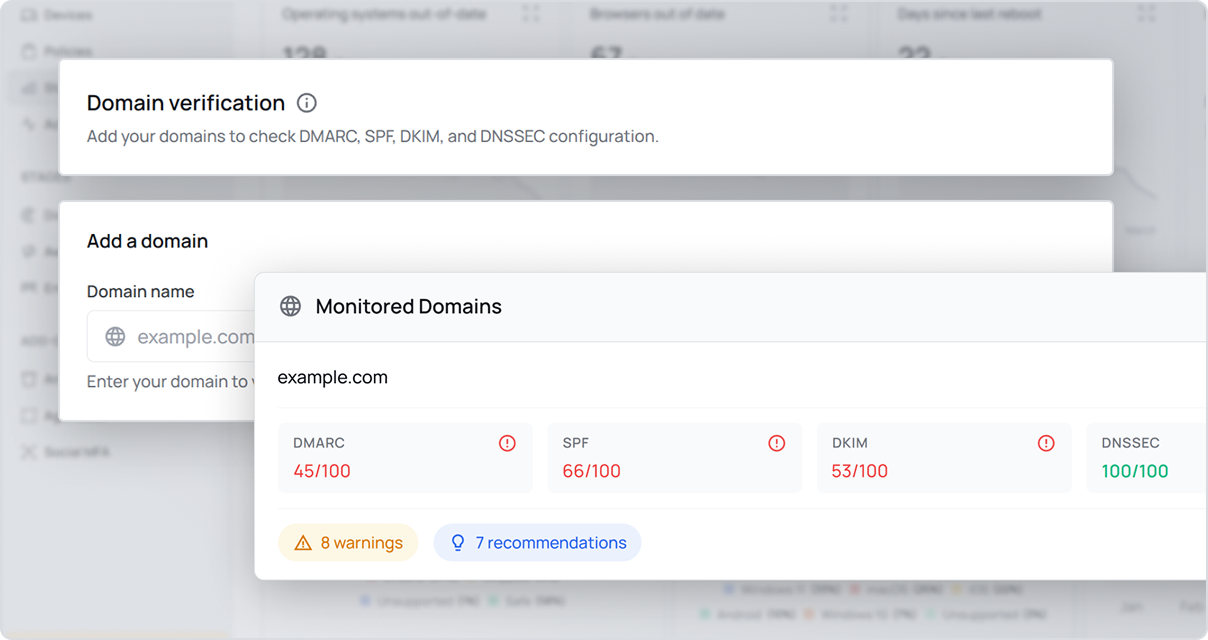This screenshot has height=640, width=1208.
Task: Click the lightbulb icon in recommendations badge
Action: pyautogui.click(x=458, y=543)
